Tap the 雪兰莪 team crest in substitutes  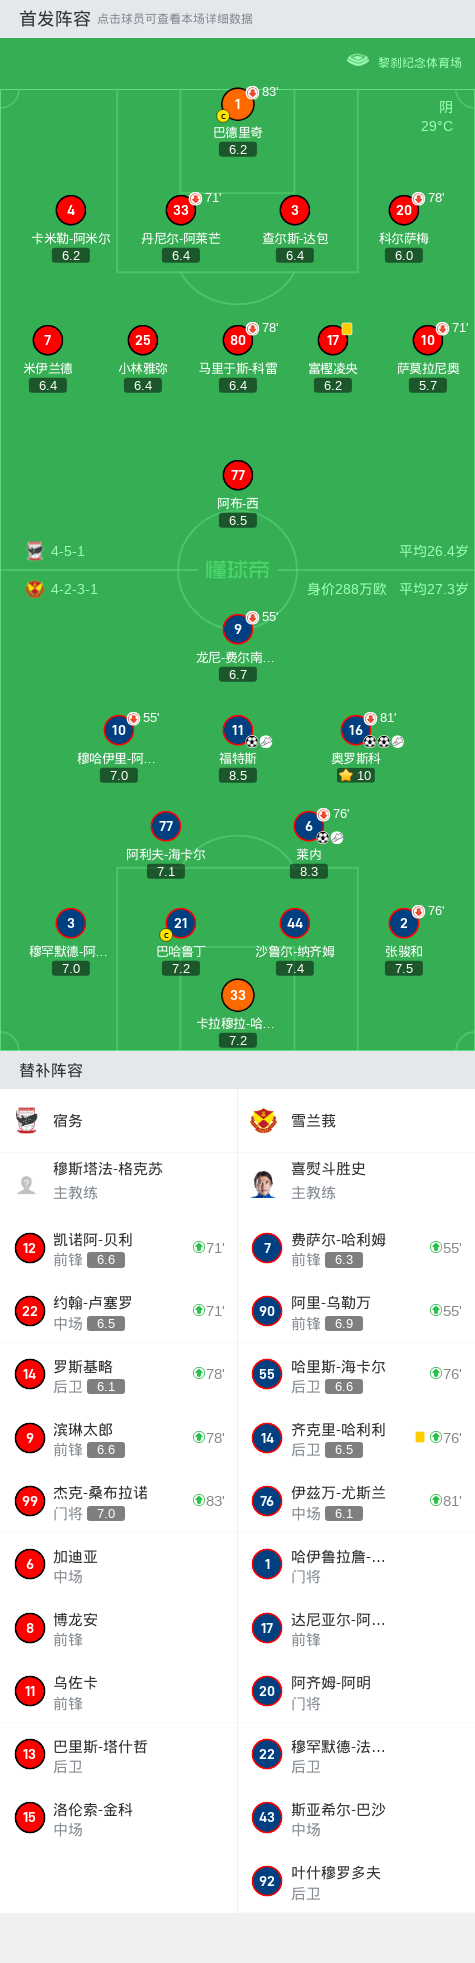coord(264,1120)
